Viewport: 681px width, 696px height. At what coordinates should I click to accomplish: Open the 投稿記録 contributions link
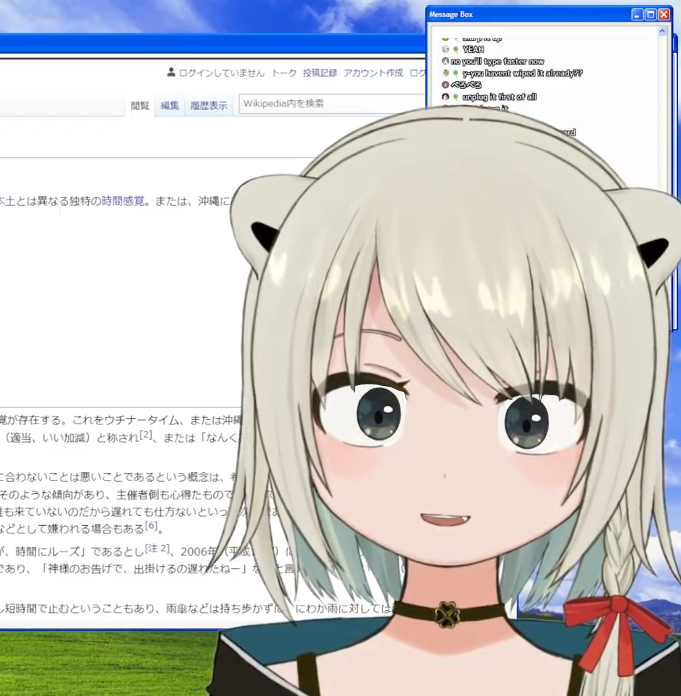tap(320, 73)
